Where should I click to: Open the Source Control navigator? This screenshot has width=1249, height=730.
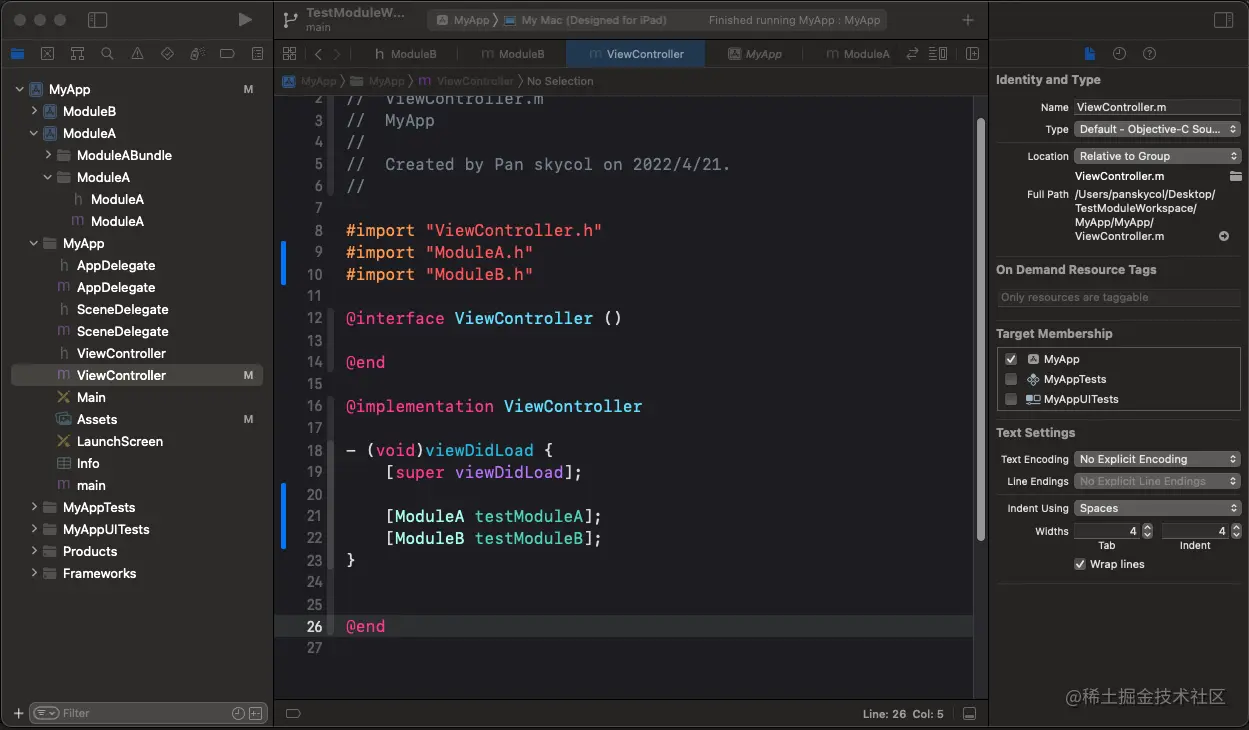(47, 54)
